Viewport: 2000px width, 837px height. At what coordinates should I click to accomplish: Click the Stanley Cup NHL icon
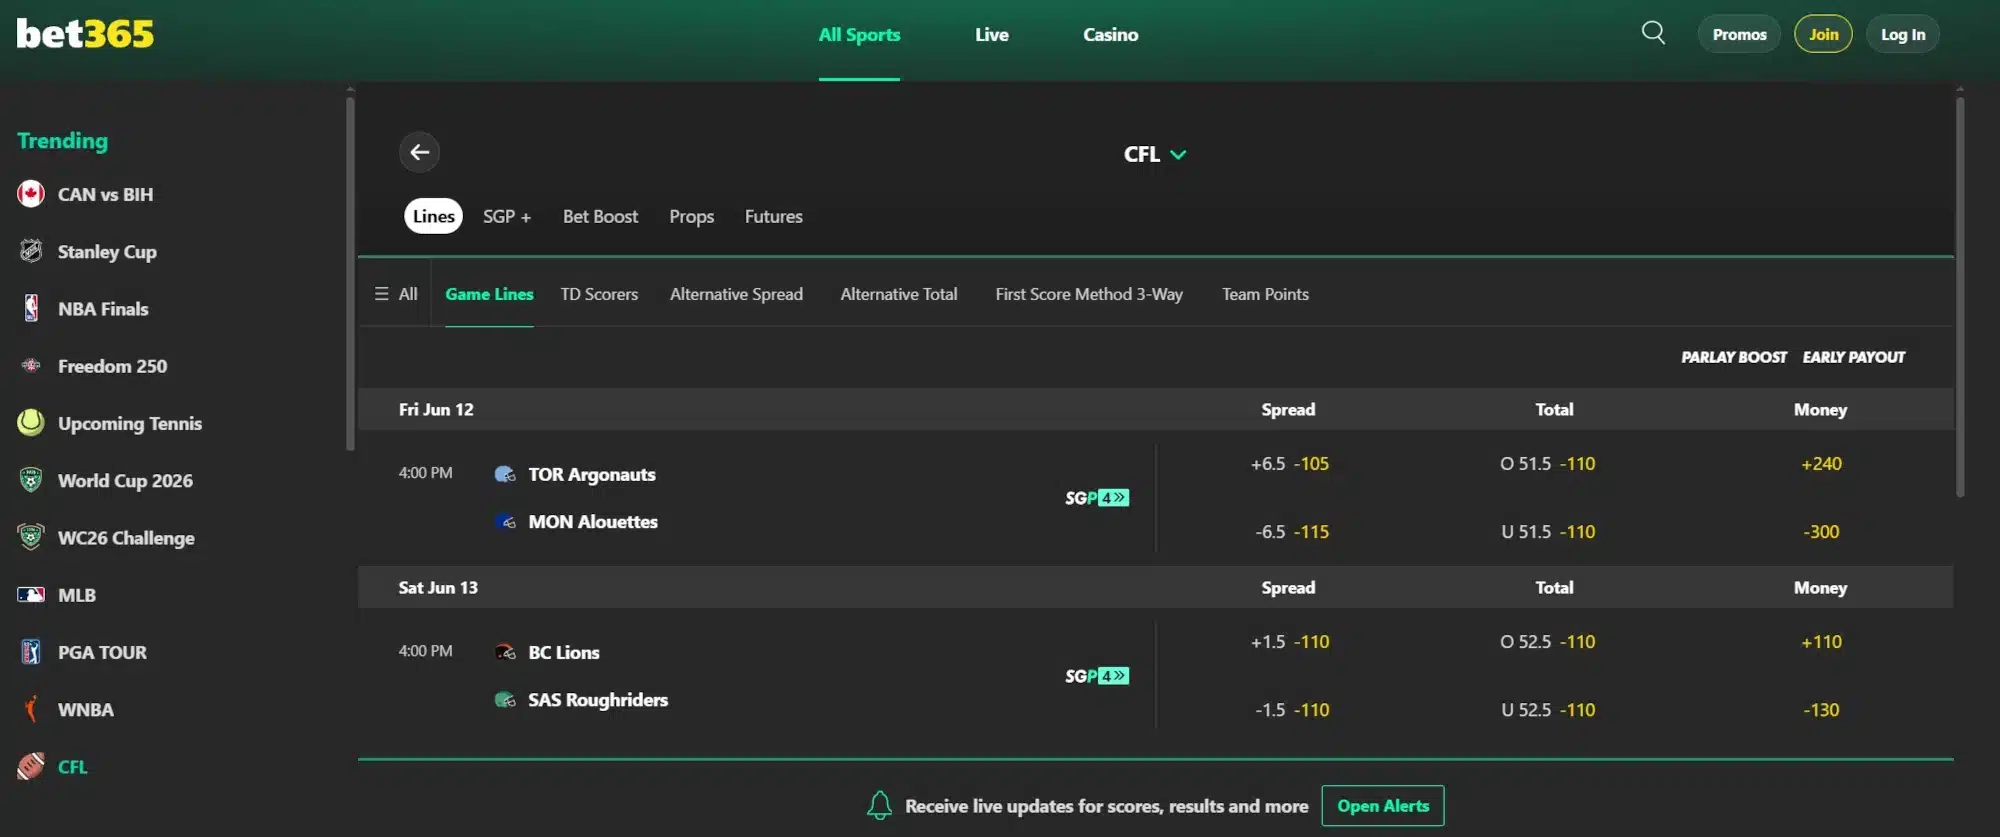(x=31, y=251)
